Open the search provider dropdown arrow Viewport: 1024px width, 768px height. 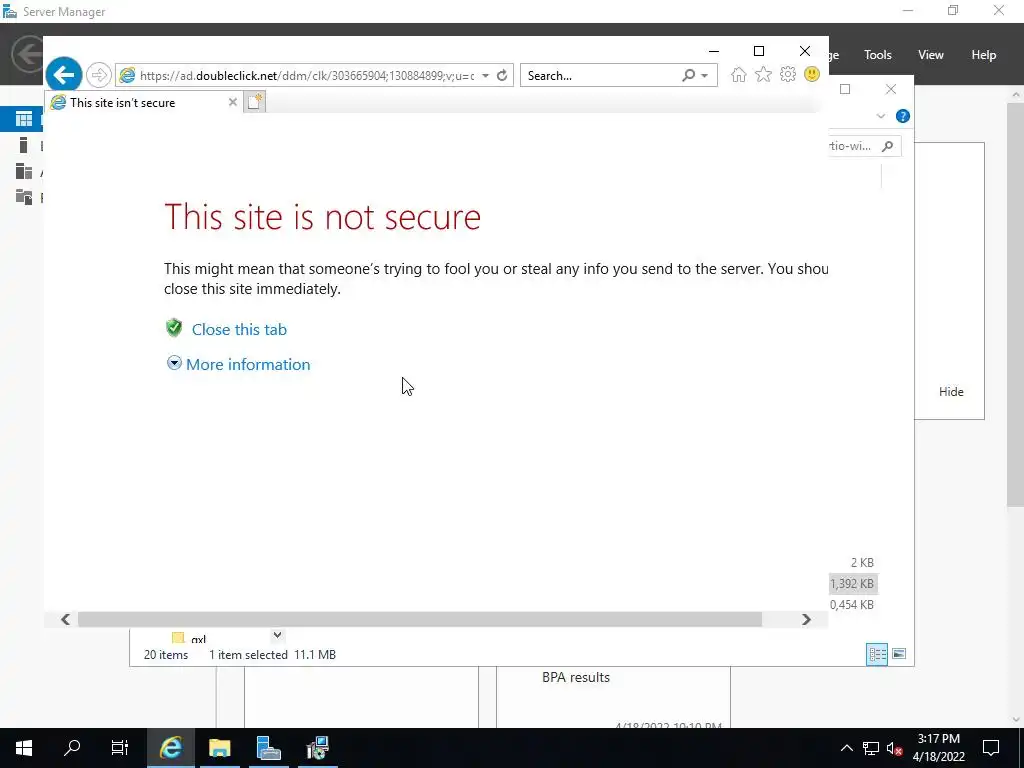point(705,76)
